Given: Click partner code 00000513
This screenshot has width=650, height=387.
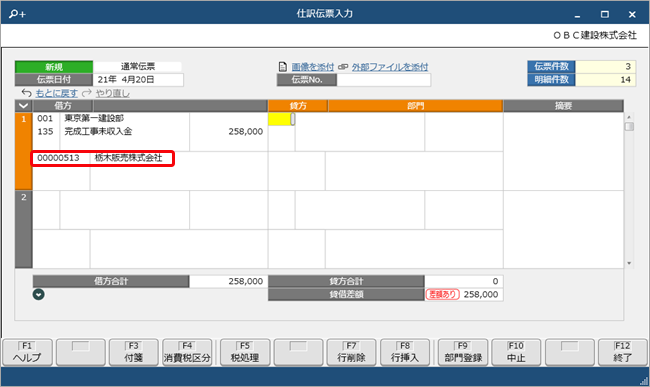Looking at the screenshot, I should [x=58, y=158].
